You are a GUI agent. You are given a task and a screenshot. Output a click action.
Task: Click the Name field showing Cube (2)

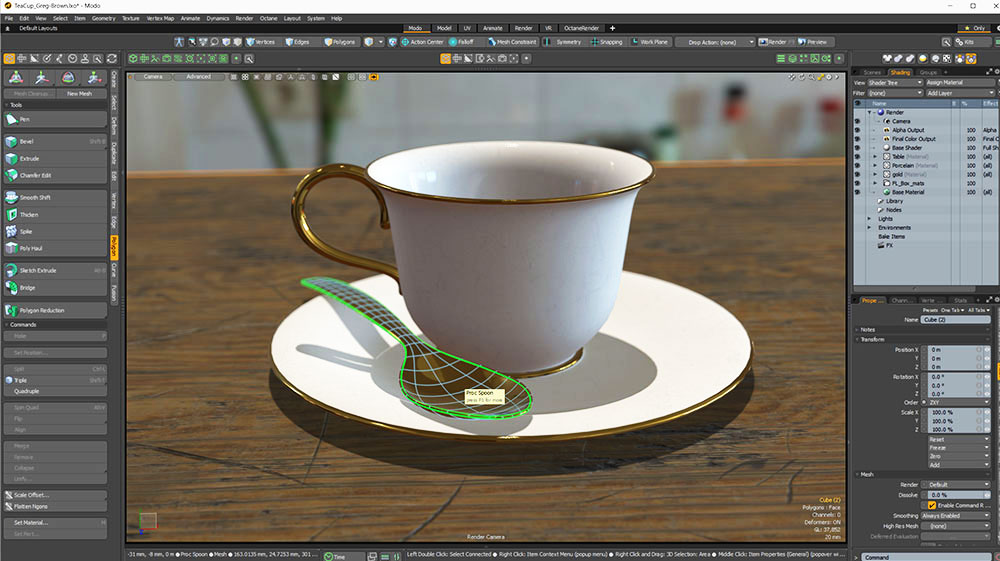click(x=955, y=319)
